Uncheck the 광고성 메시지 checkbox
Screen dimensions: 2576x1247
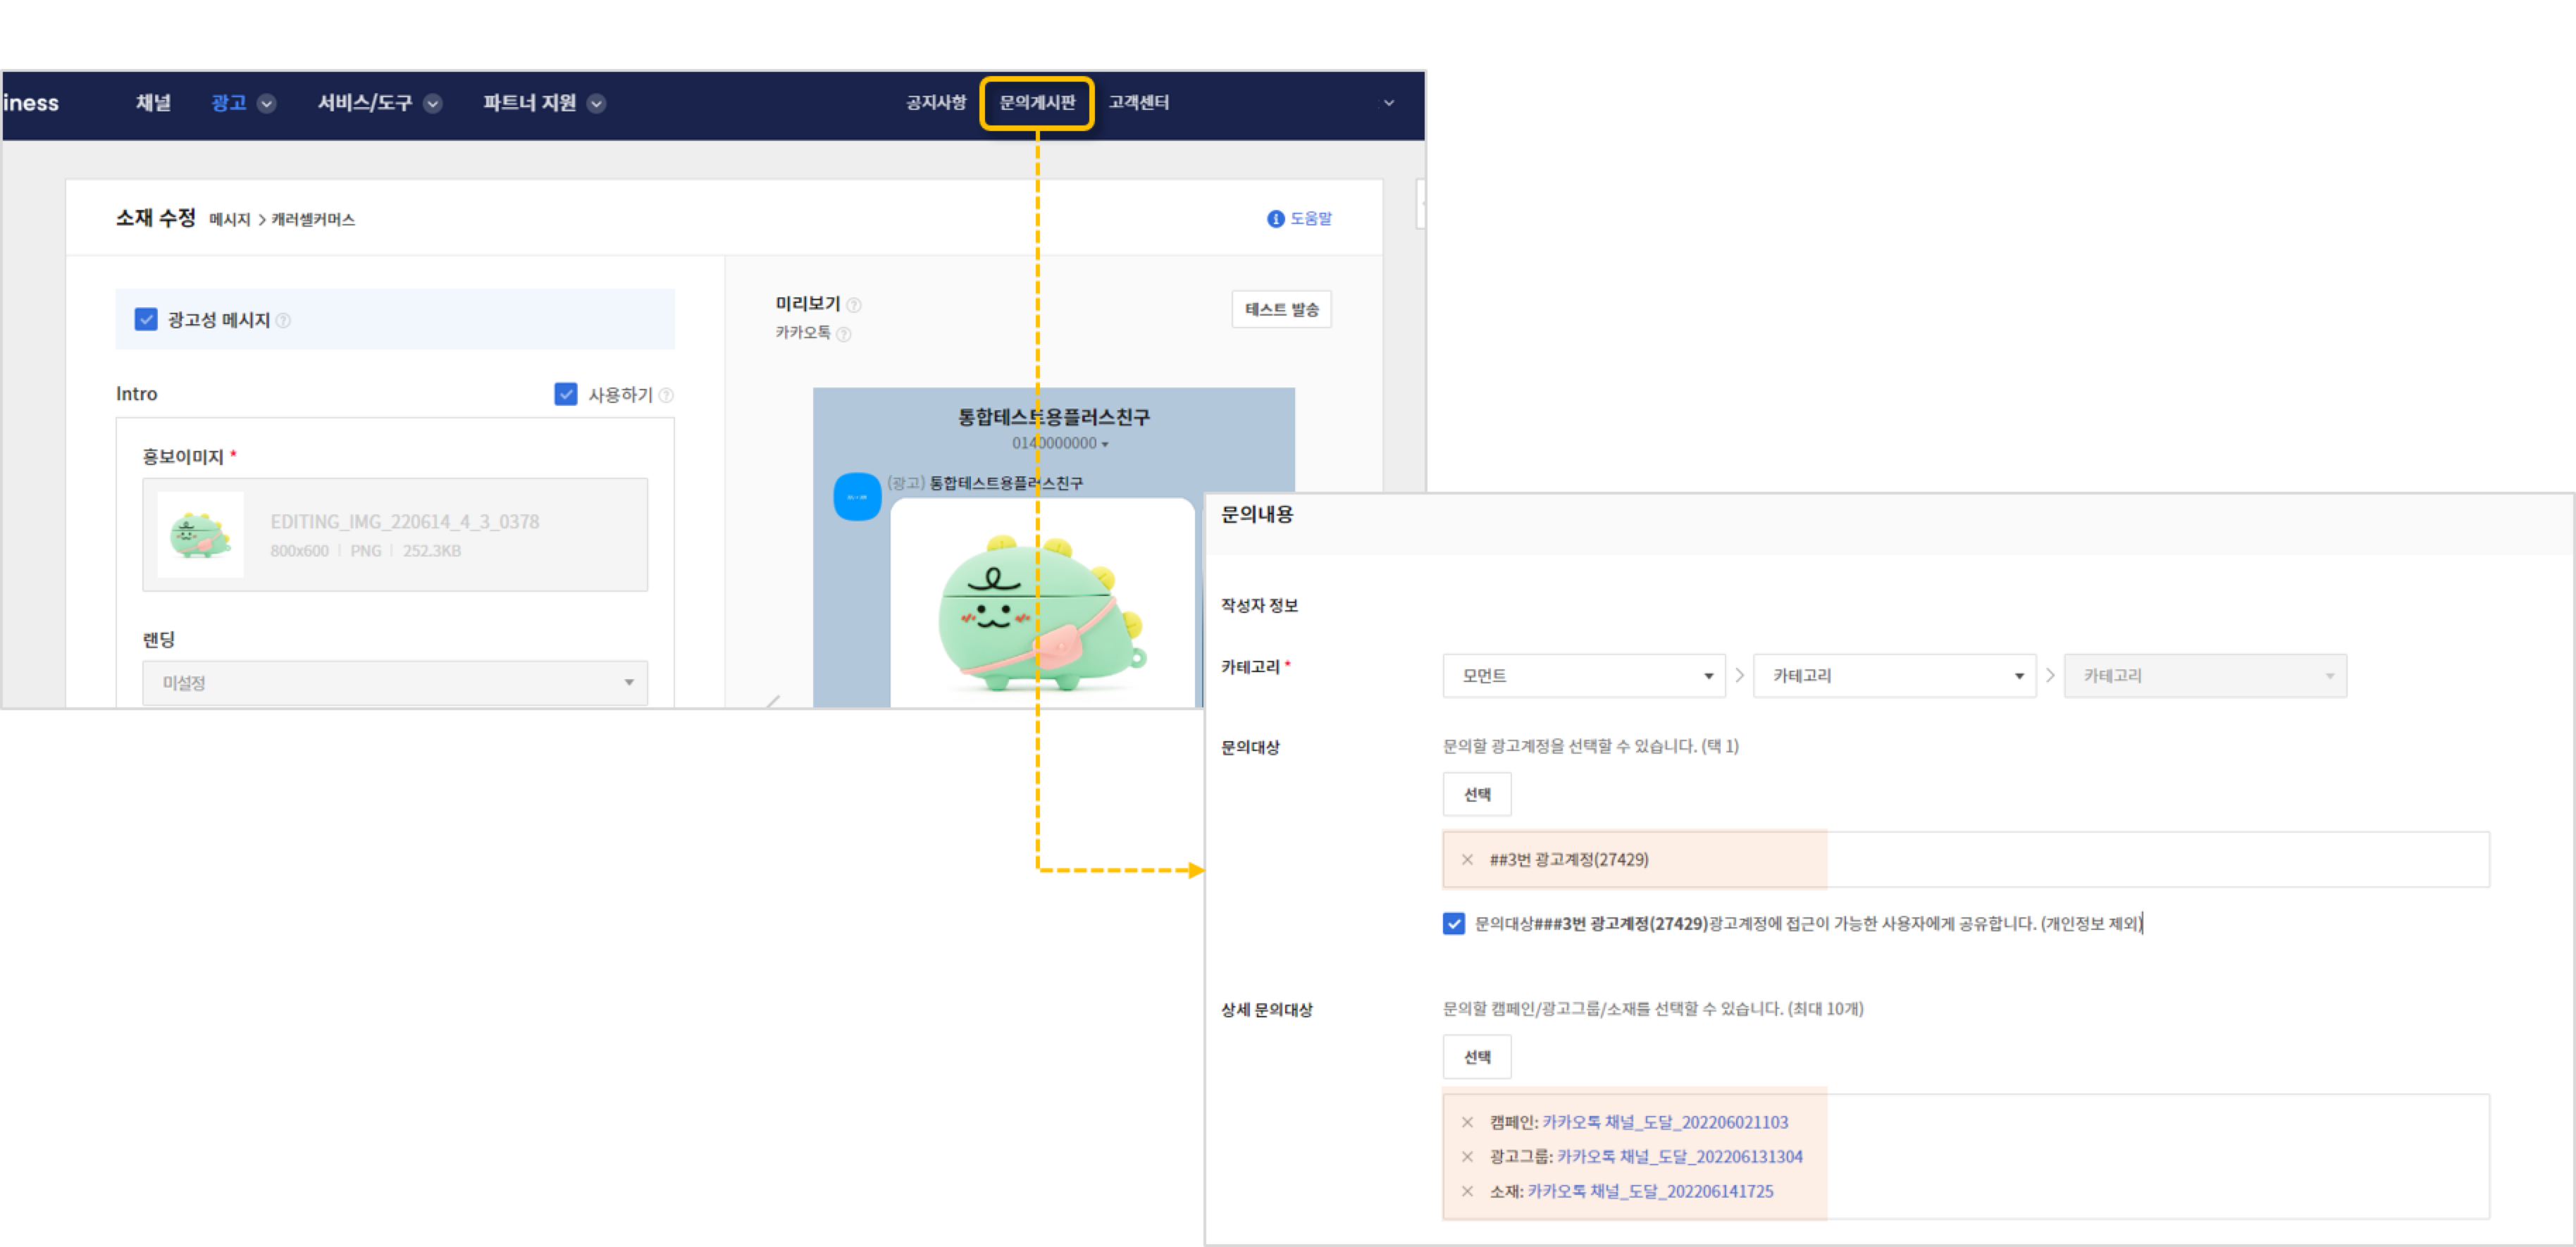click(146, 320)
